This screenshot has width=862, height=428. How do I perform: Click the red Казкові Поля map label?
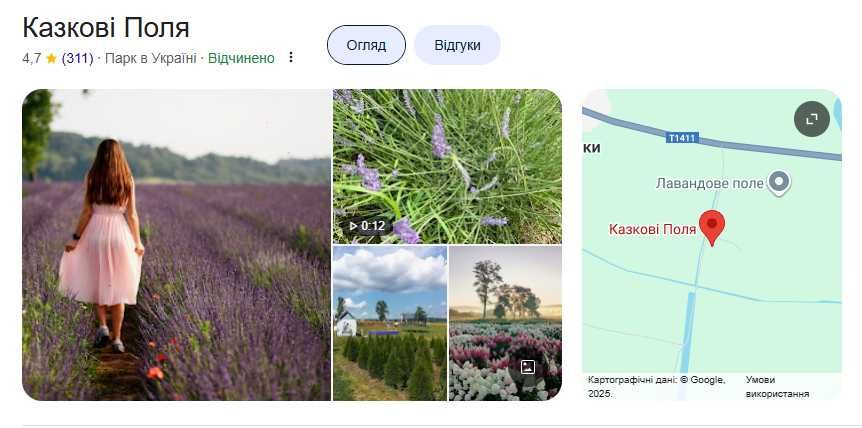(653, 229)
